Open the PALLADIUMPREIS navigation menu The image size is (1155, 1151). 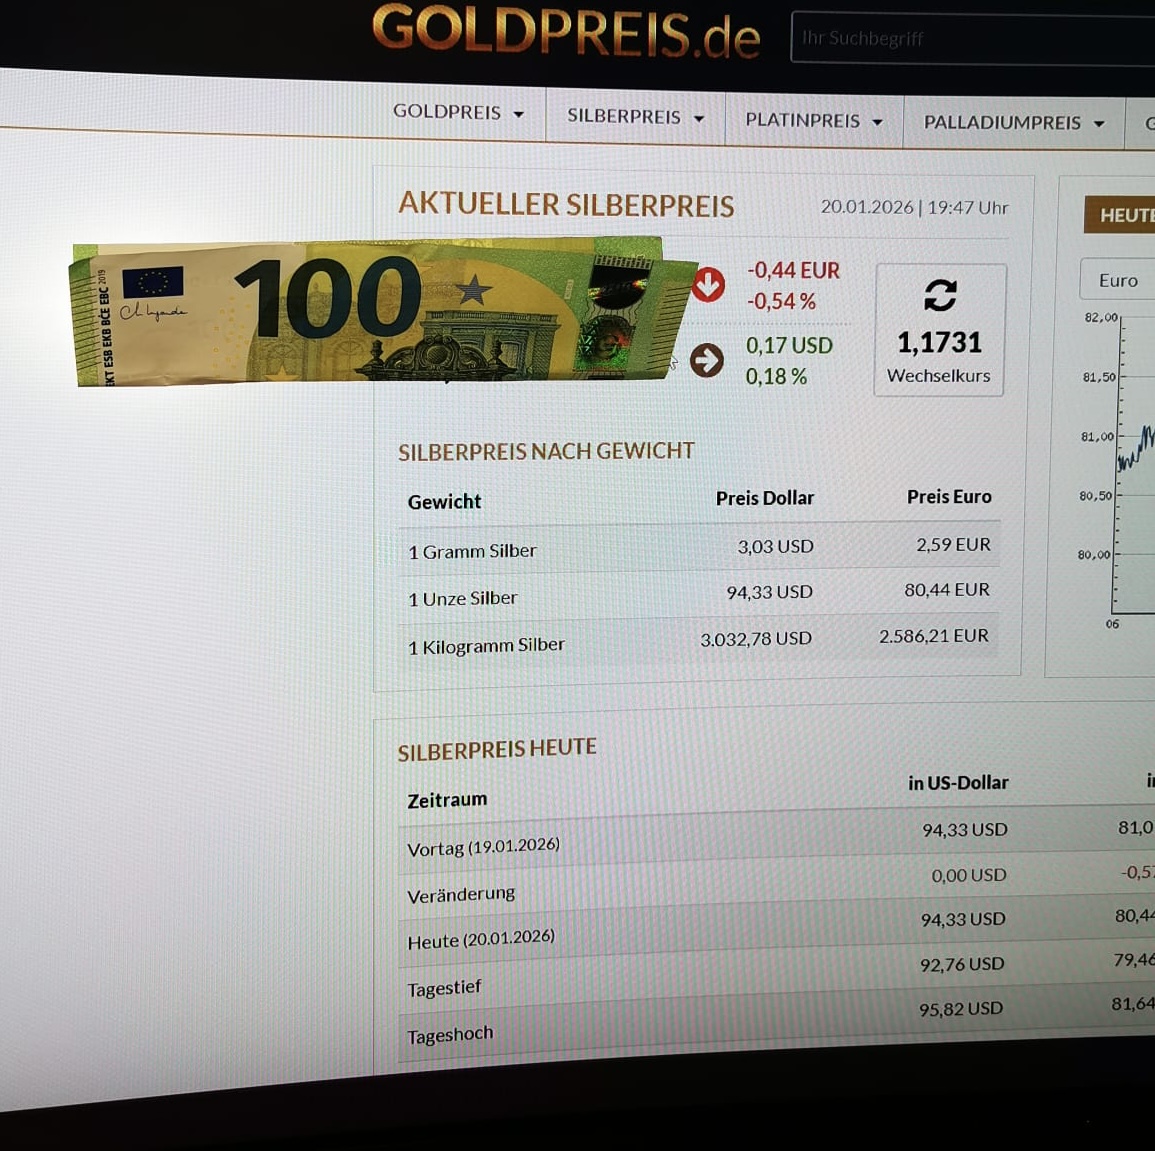[x=1014, y=123]
